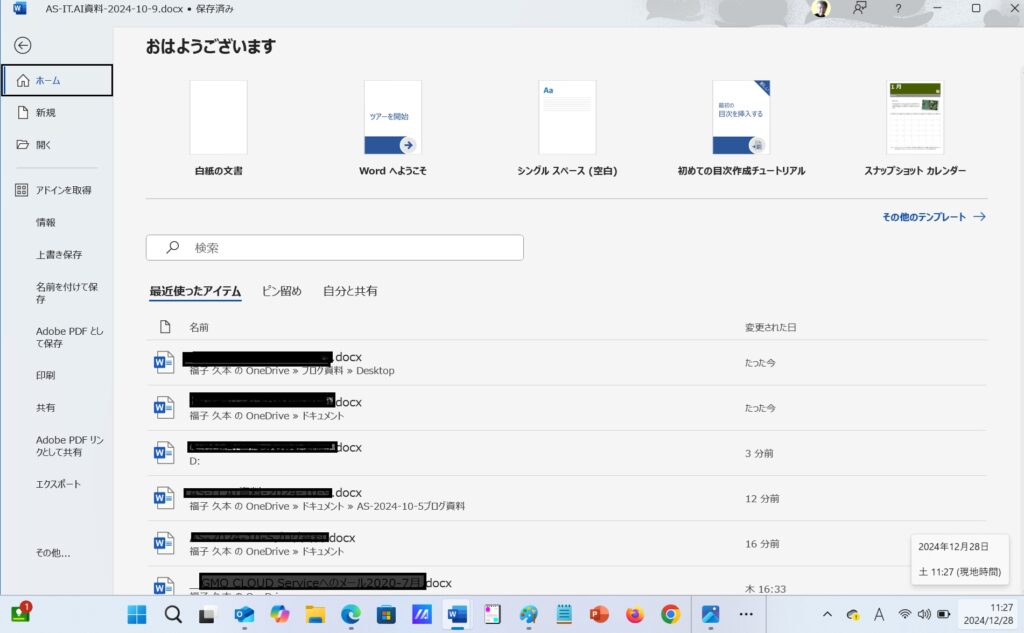Click the magnifier icon in search box
Viewport: 1024px width, 633px height.
(x=172, y=247)
